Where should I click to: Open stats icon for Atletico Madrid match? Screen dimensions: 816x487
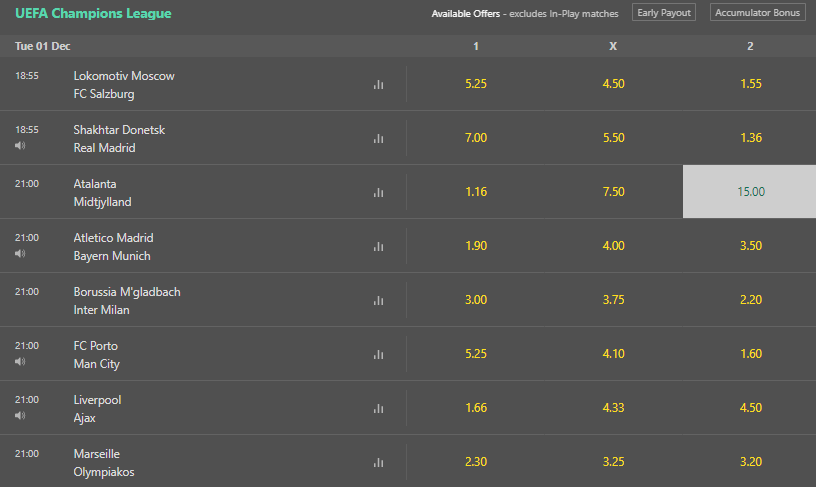[x=378, y=246]
